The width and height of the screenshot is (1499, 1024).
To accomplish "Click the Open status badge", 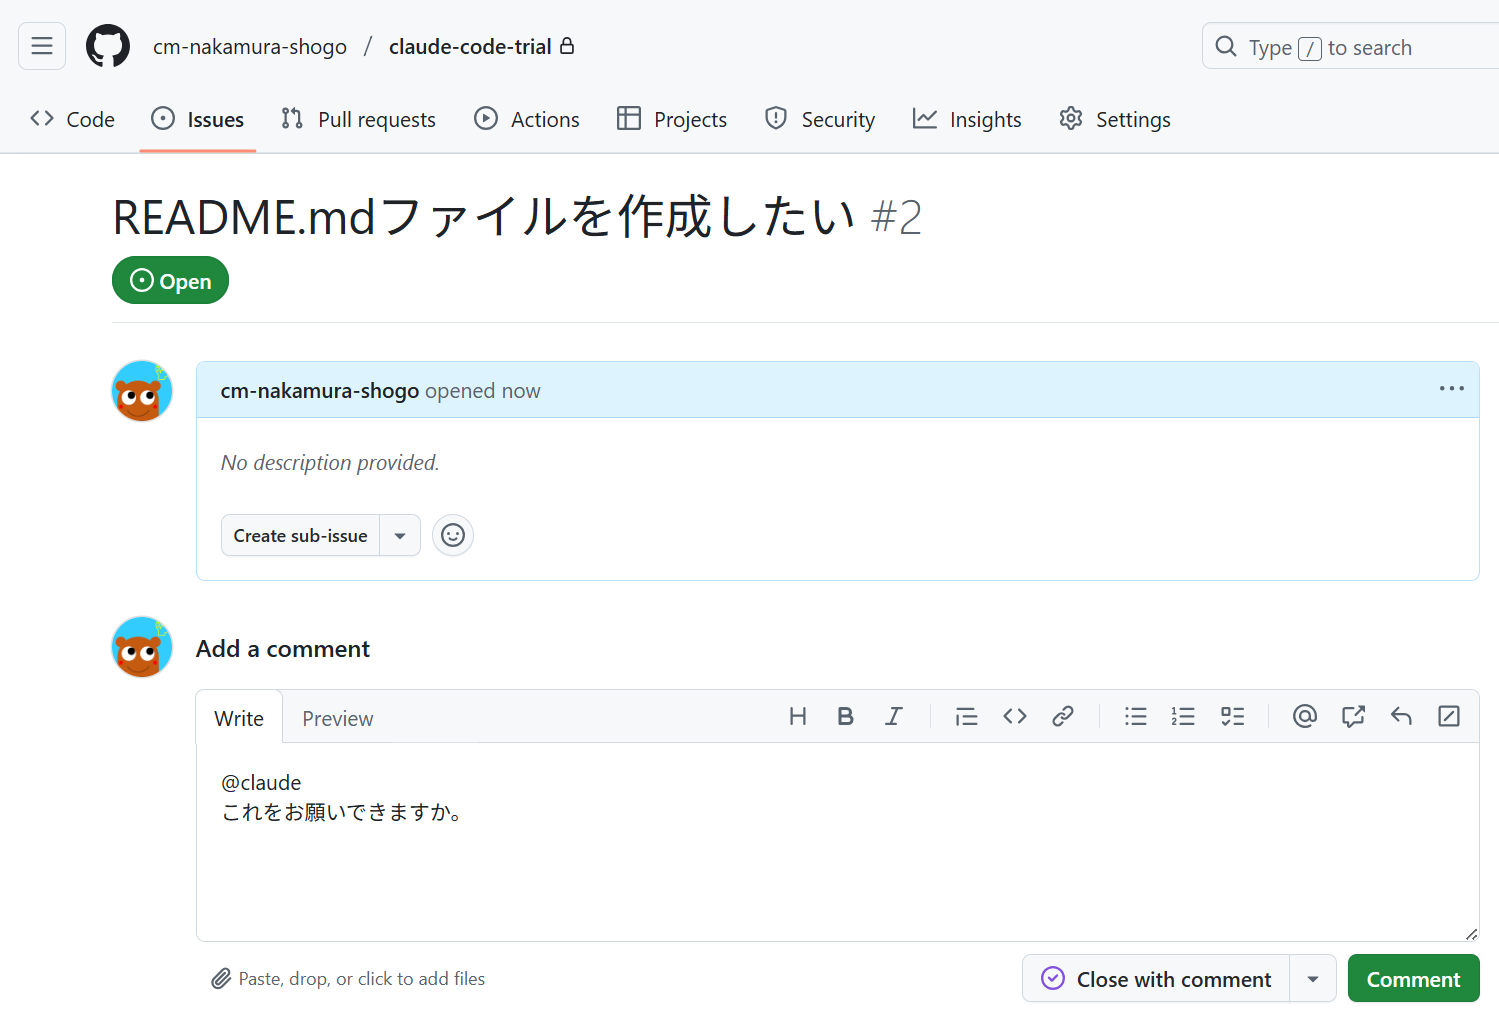I will 170,280.
